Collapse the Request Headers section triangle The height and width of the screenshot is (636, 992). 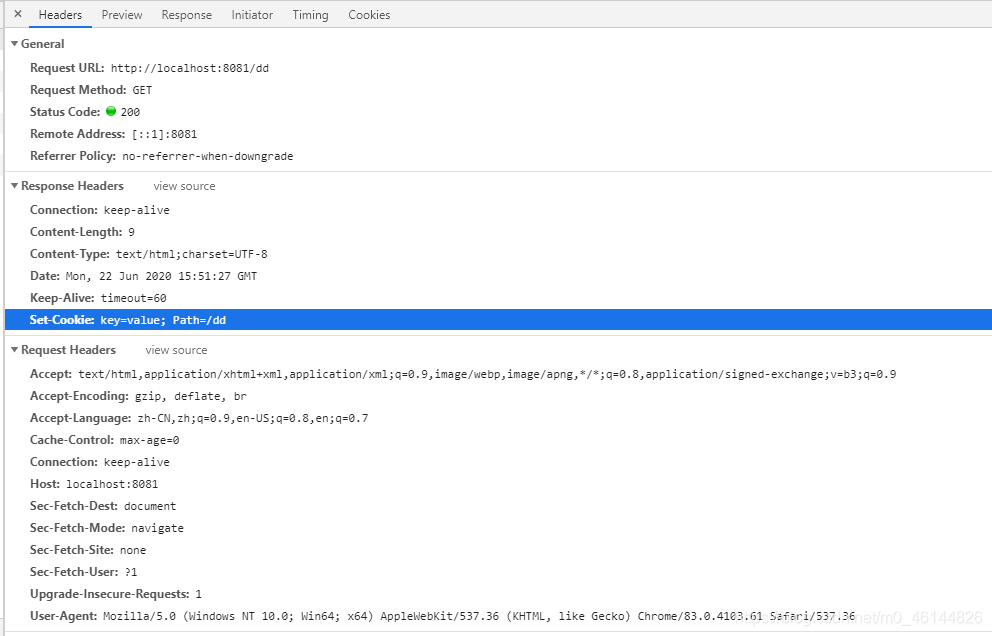click(x=14, y=350)
